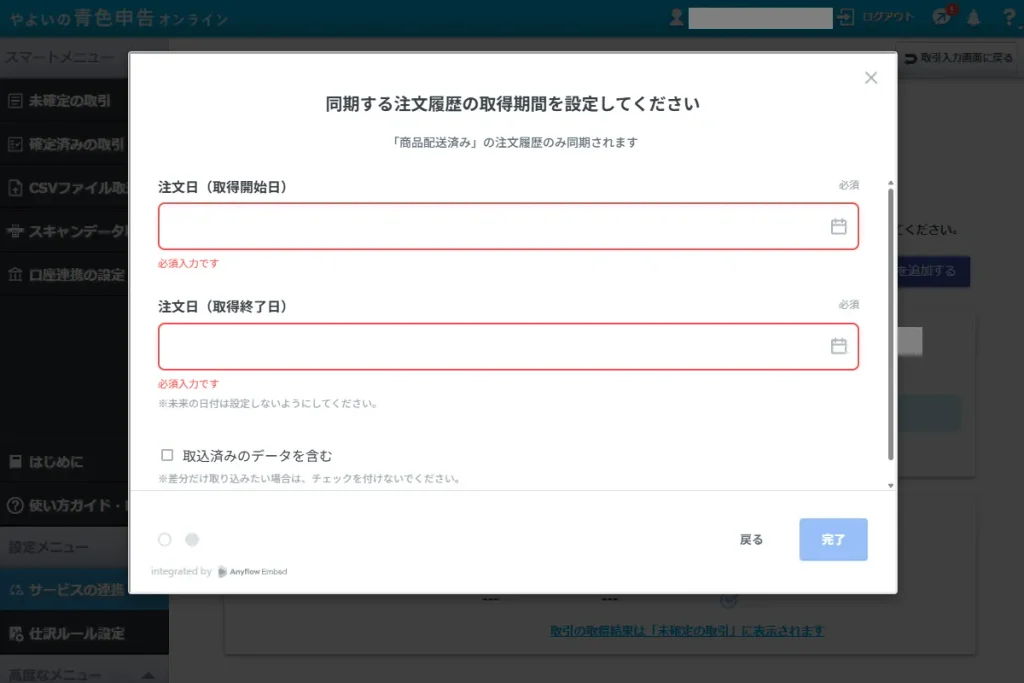Screen dimensions: 1024x683
Task: Click the user account icon in header
Action: point(677,18)
